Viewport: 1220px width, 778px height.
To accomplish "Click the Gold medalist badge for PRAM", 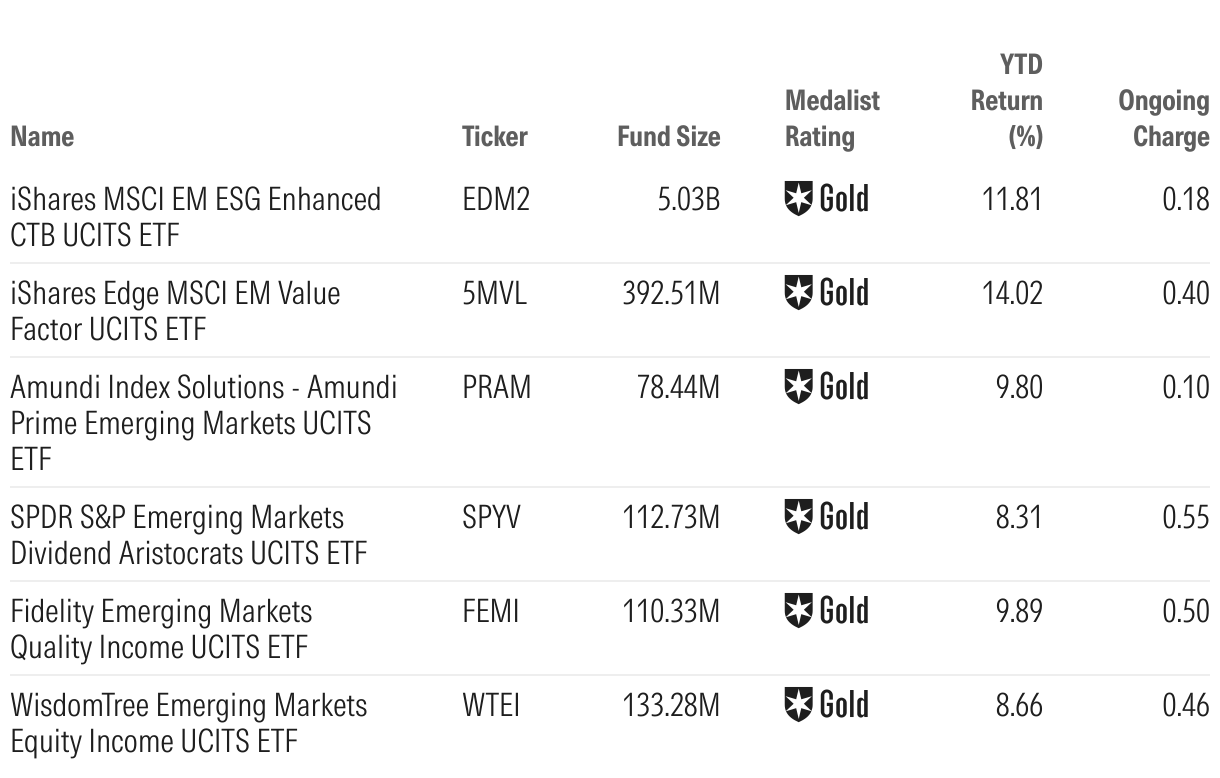I will tap(826, 386).
